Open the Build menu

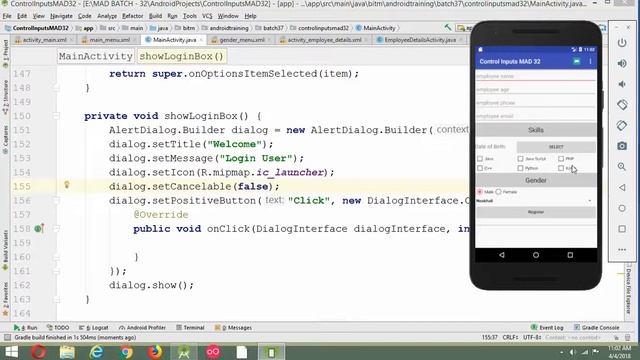(x=155, y=16)
